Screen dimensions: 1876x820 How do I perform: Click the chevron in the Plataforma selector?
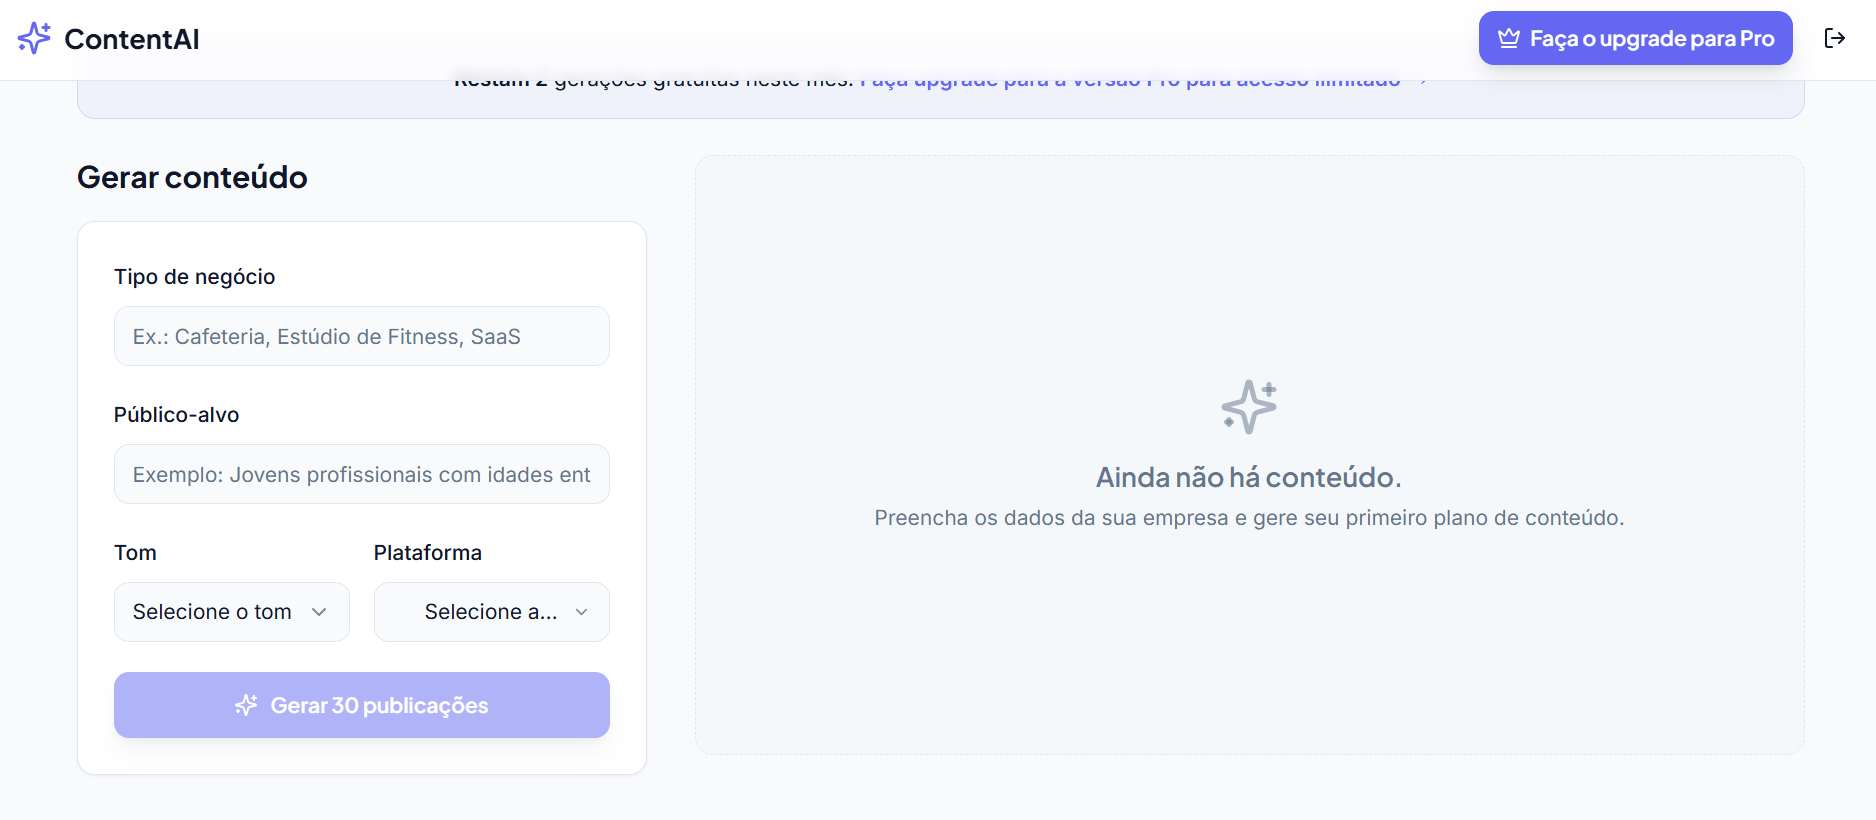[x=581, y=612]
